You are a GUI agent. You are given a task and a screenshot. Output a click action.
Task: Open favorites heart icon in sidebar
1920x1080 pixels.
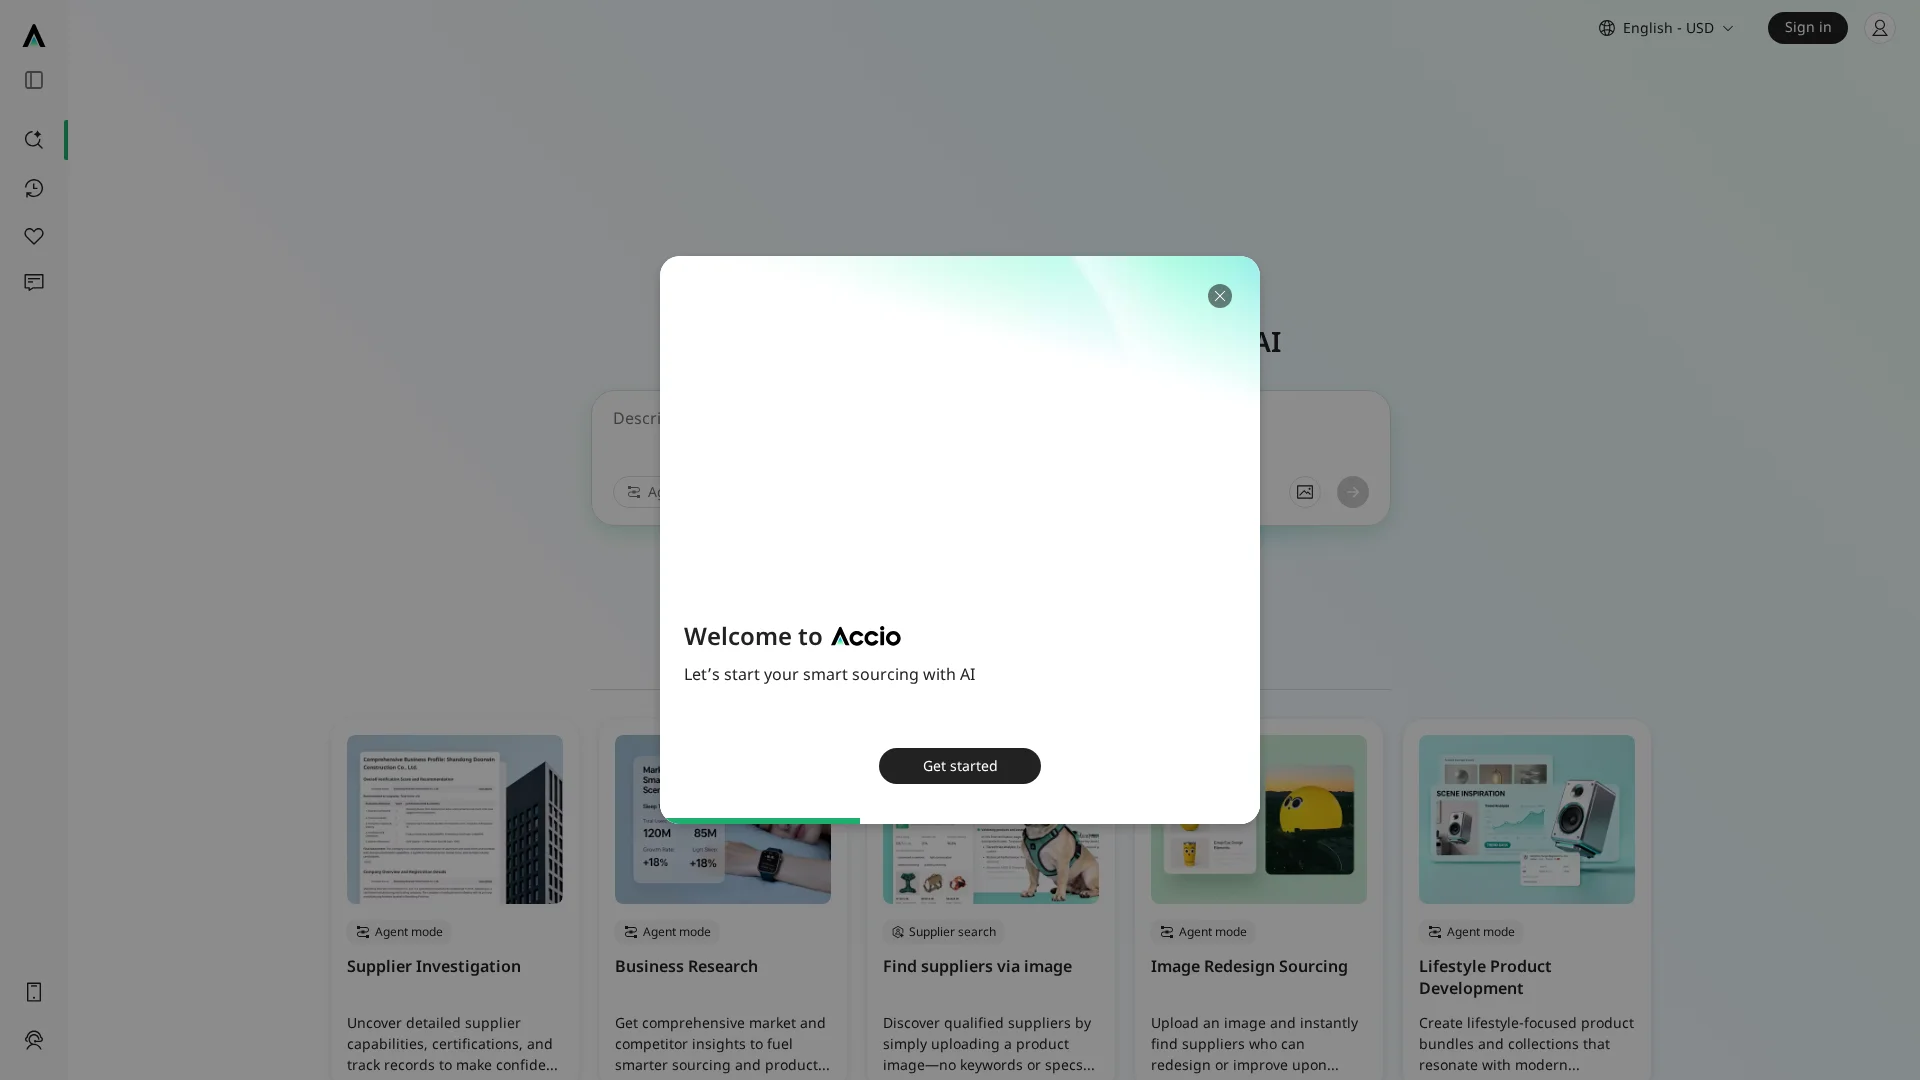[x=34, y=236]
